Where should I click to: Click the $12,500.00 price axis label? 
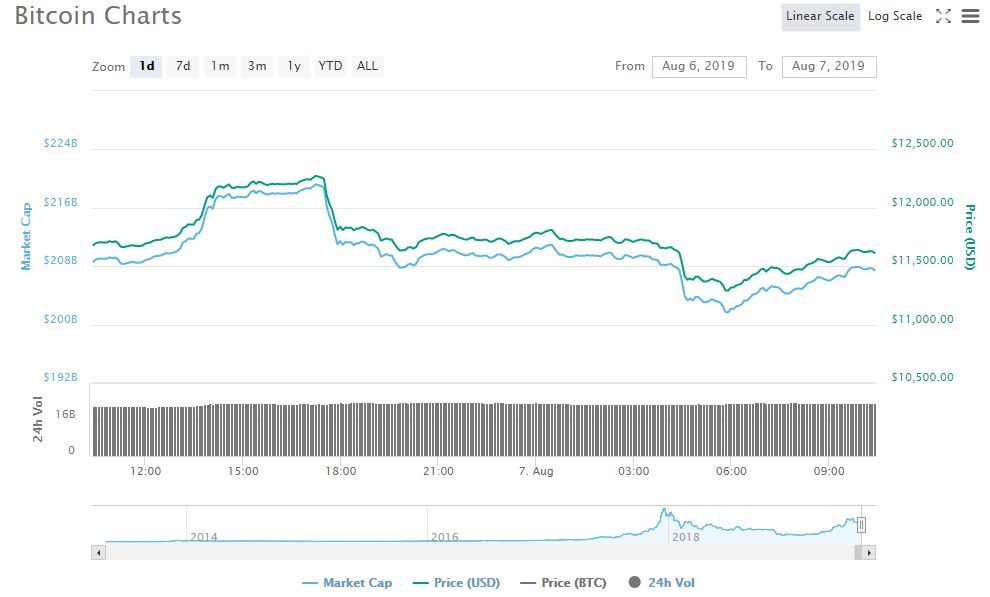922,143
